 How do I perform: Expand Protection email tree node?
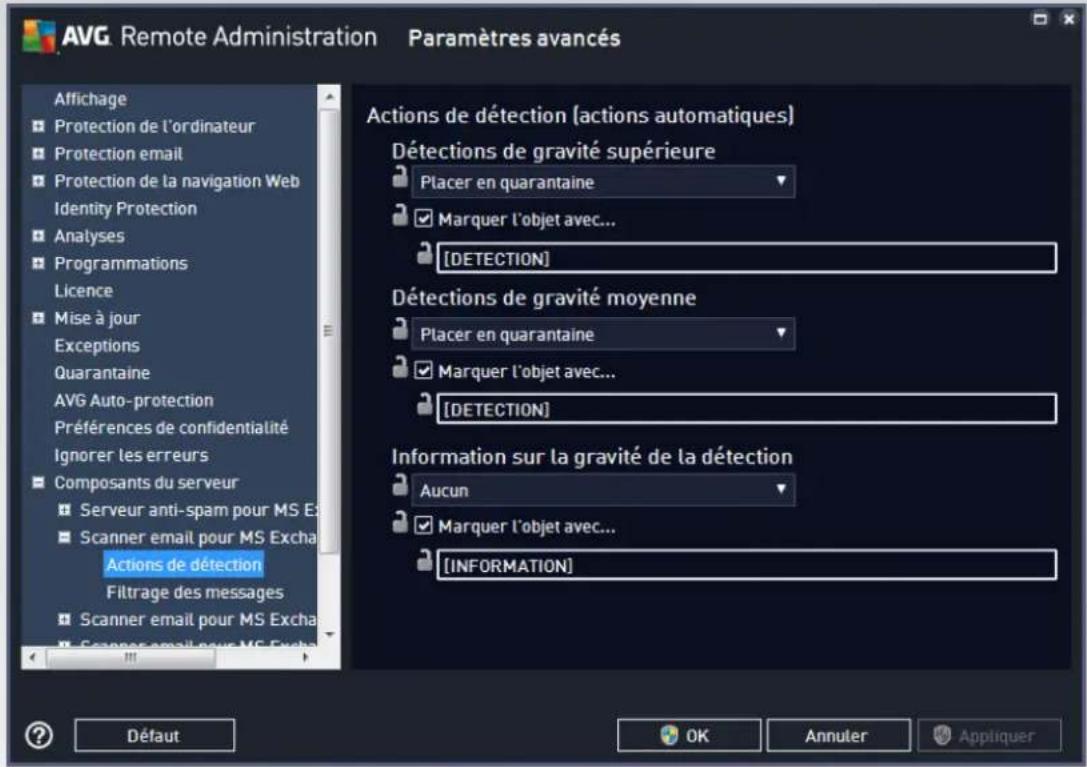tap(39, 153)
